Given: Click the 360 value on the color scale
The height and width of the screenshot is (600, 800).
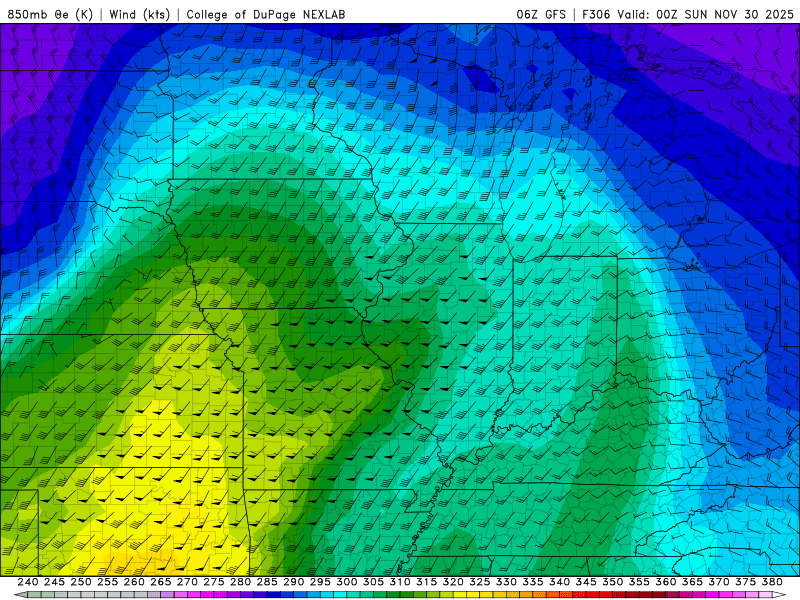Looking at the screenshot, I should pyautogui.click(x=666, y=582).
